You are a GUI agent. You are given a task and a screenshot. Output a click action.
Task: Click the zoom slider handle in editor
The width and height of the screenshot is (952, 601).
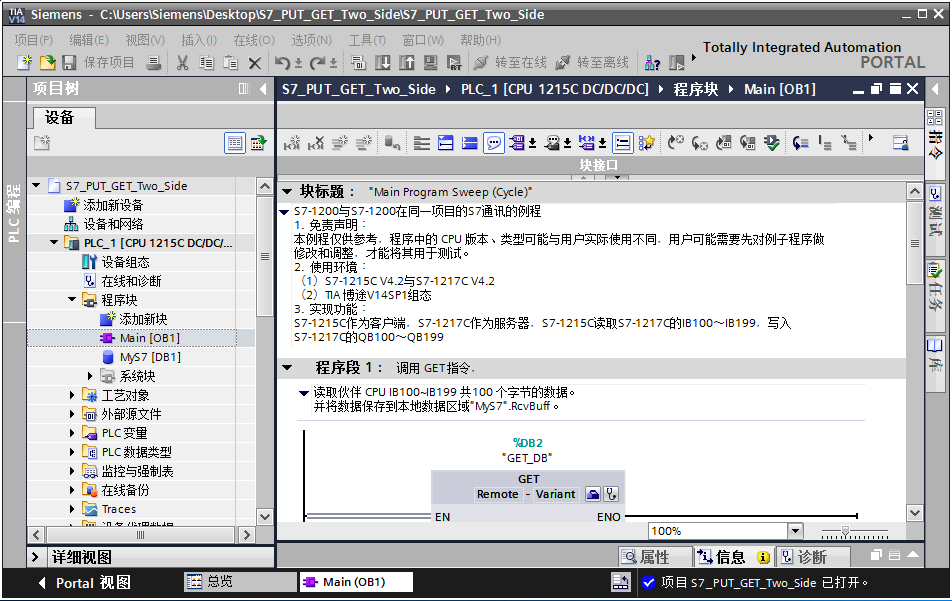(x=845, y=531)
